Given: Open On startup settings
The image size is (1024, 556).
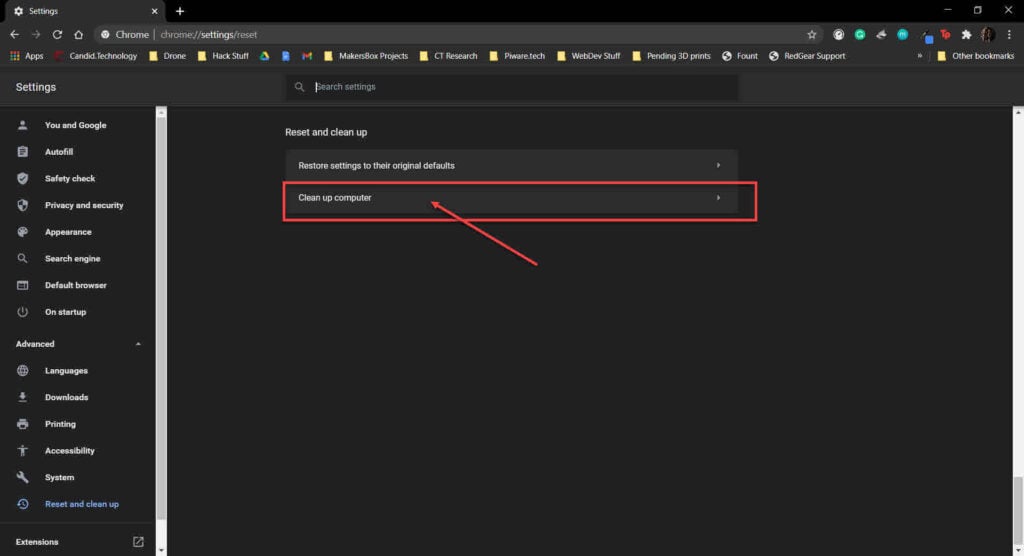Looking at the screenshot, I should click(x=65, y=312).
